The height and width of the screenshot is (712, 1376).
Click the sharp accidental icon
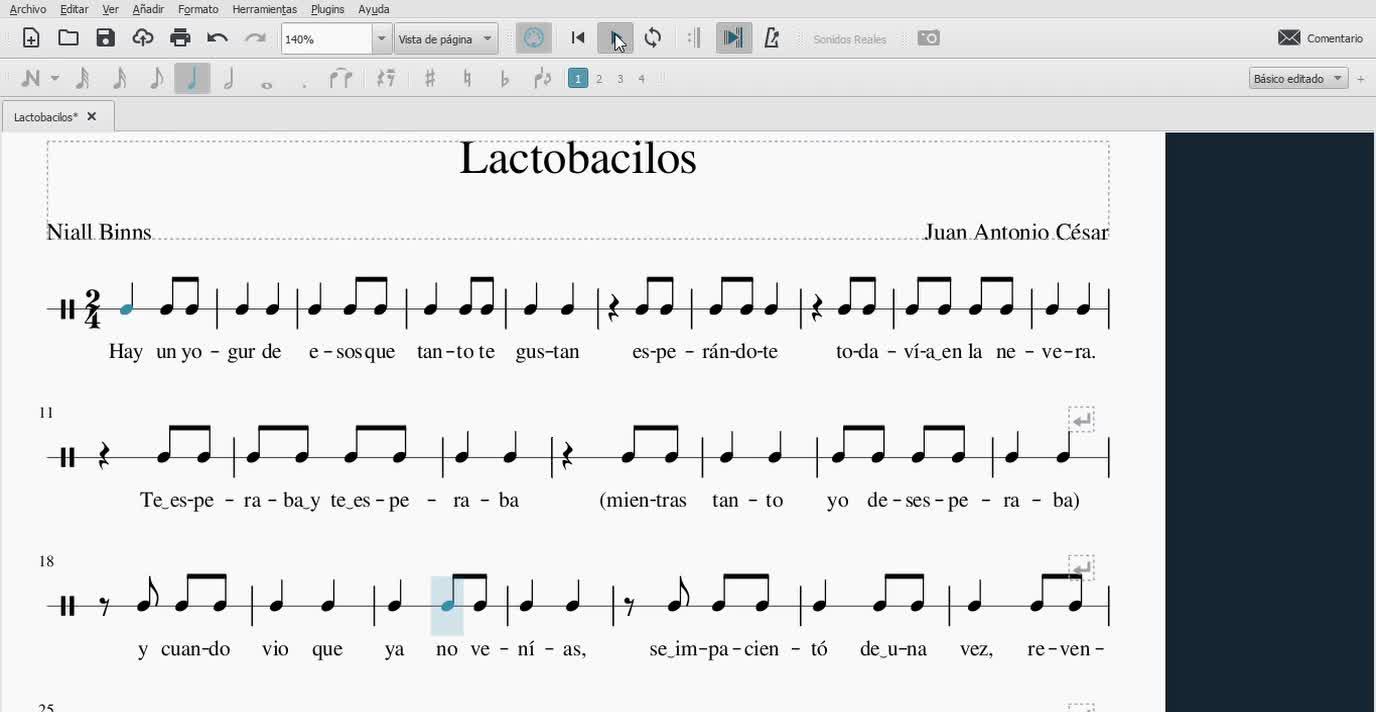[x=430, y=78]
